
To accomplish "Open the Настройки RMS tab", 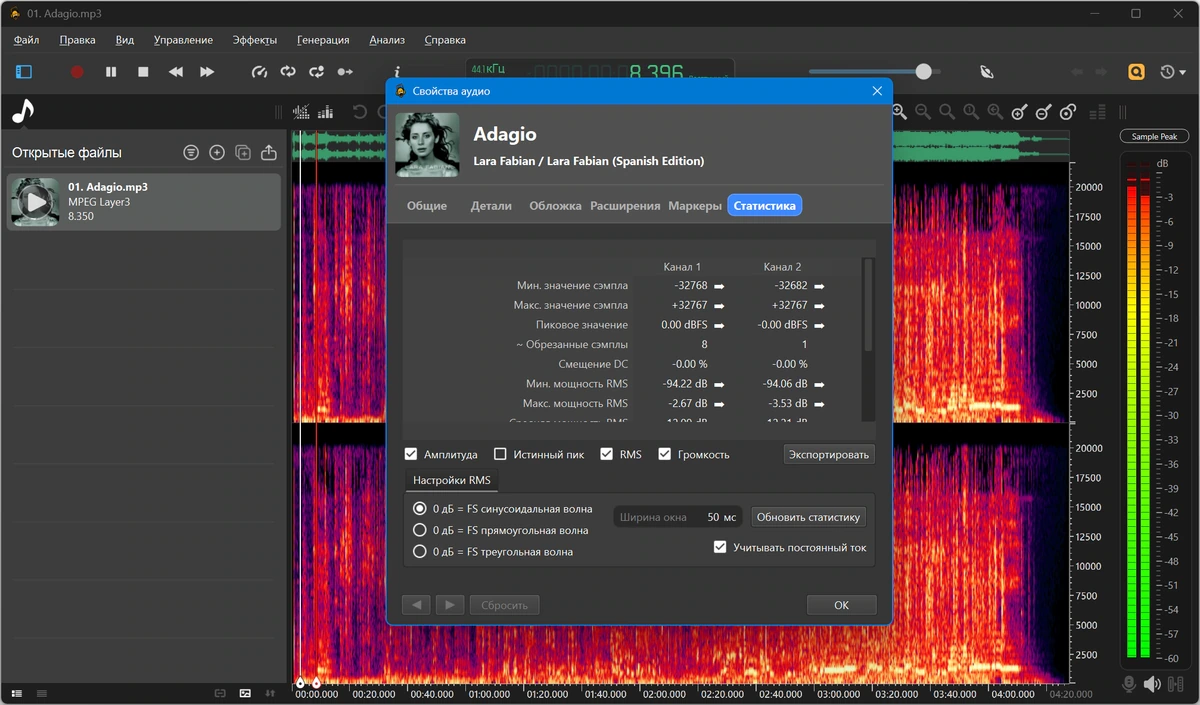I will point(452,481).
